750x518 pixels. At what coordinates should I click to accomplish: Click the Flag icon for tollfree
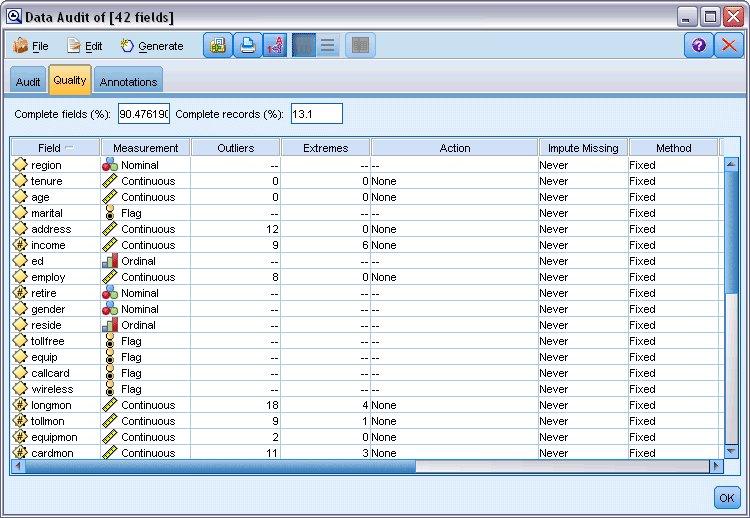[x=110, y=341]
